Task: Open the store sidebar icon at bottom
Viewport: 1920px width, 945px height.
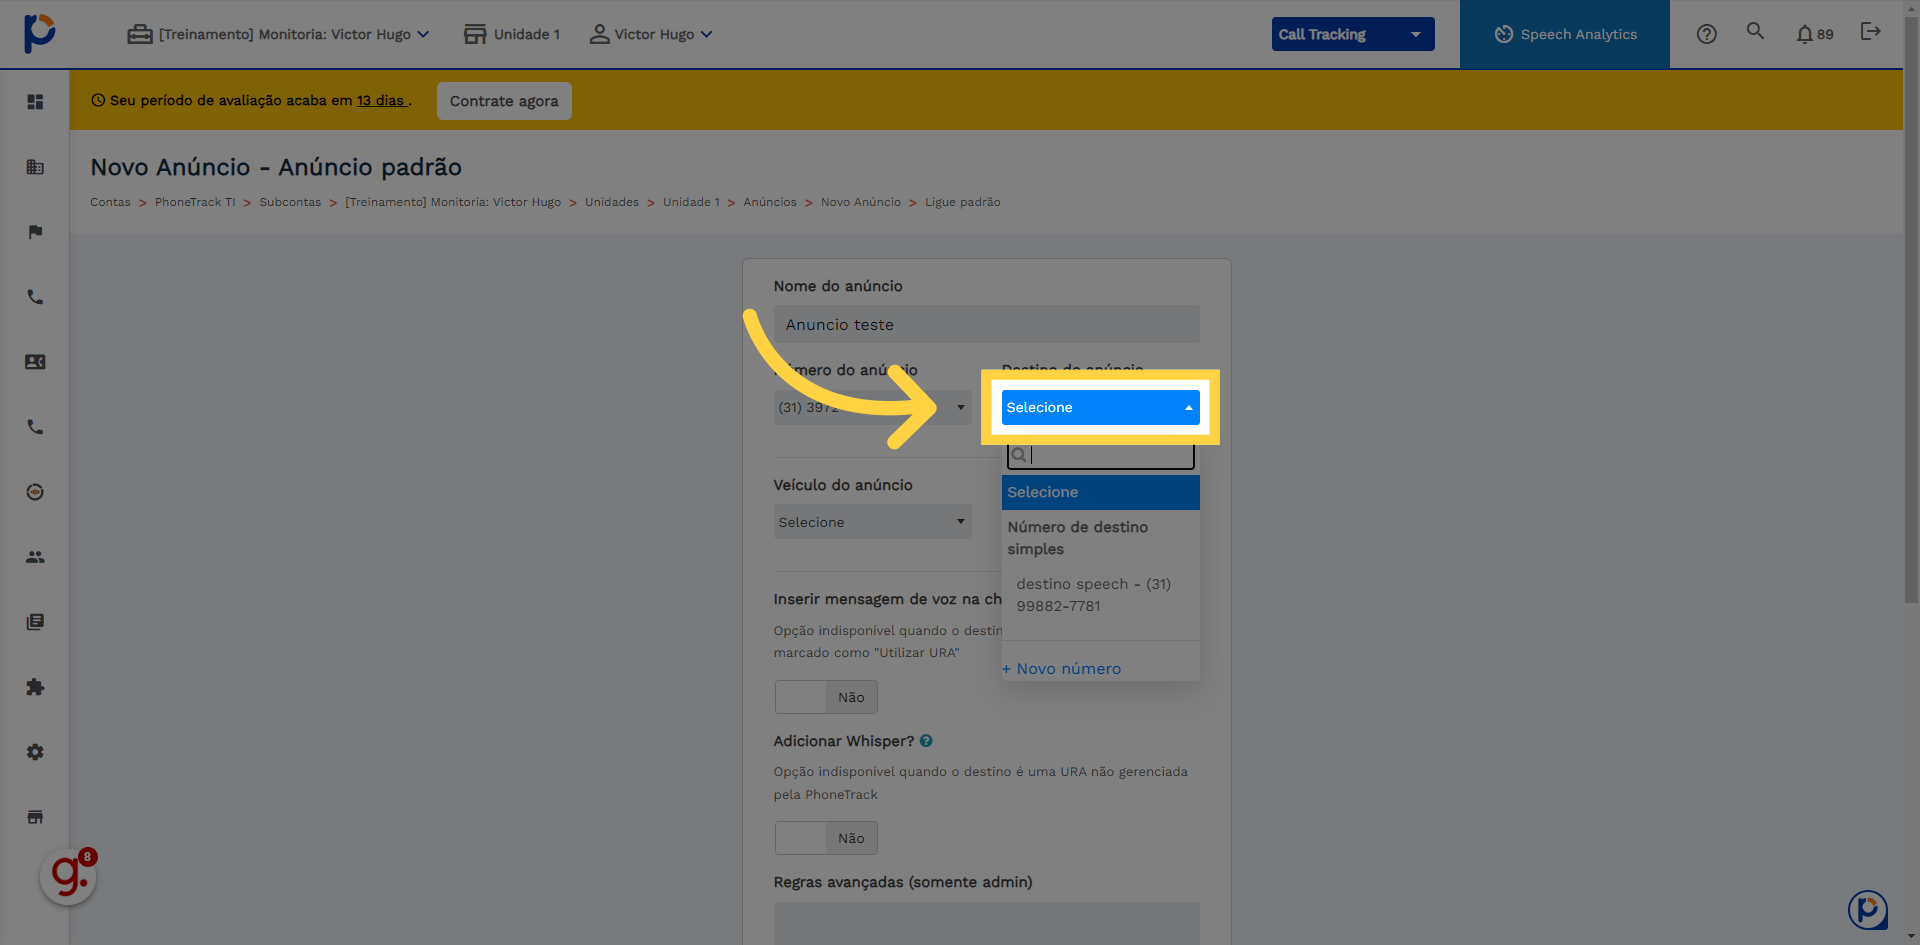Action: tap(35, 817)
